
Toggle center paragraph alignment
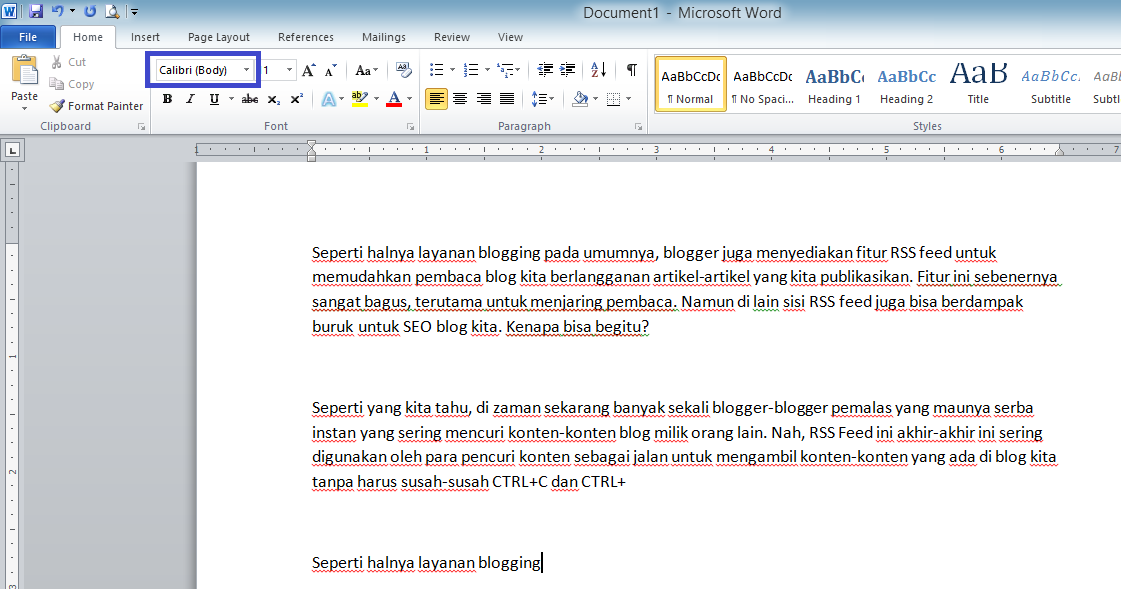coord(460,98)
